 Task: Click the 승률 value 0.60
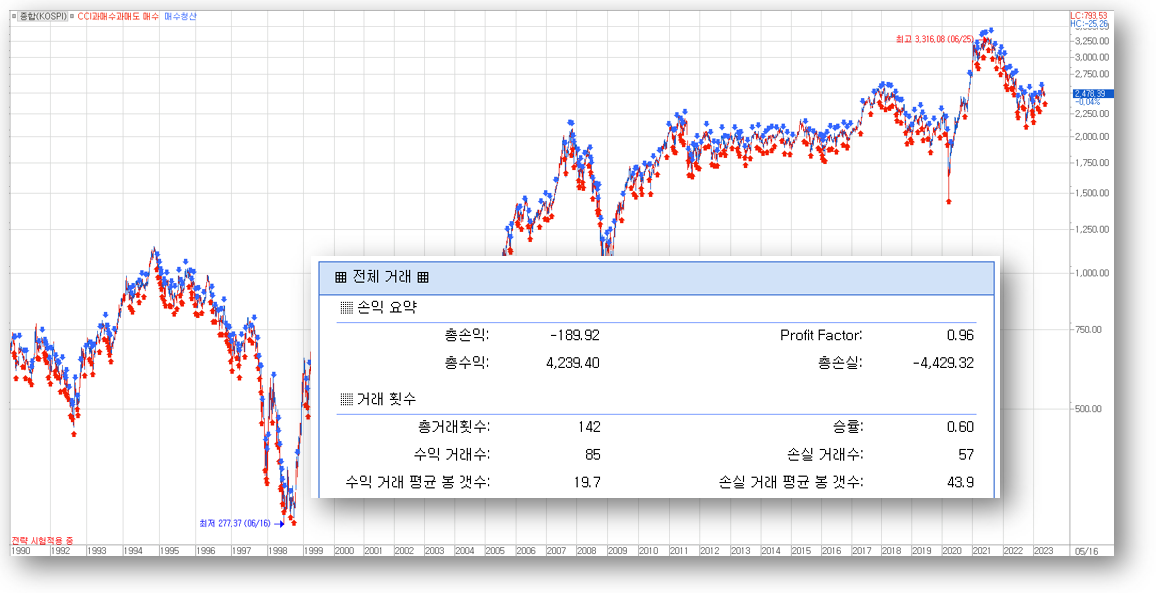[x=960, y=427]
